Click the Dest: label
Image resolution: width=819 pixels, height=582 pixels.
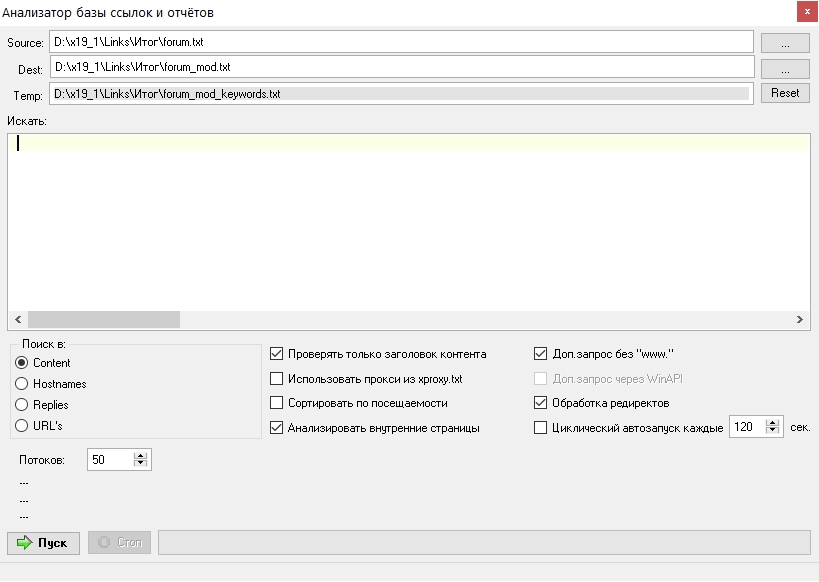pos(30,69)
